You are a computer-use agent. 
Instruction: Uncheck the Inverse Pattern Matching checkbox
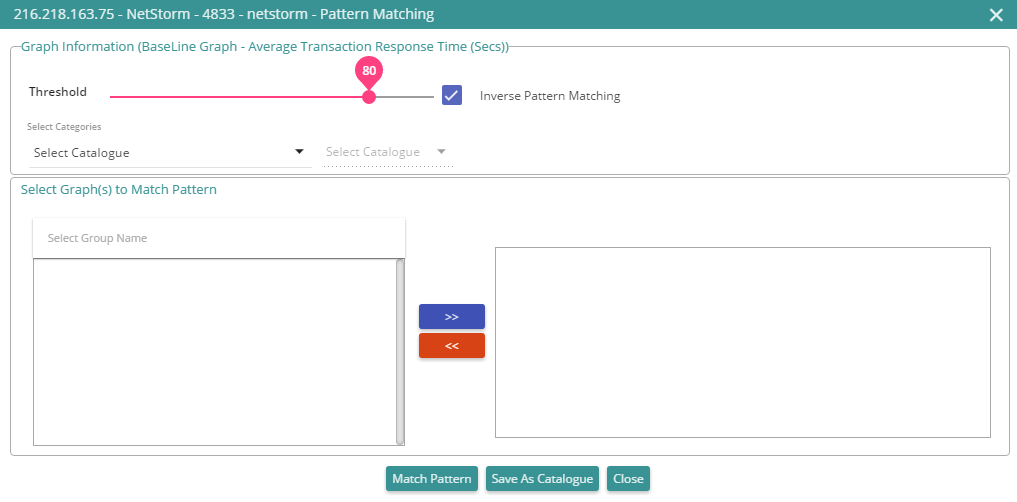tap(451, 95)
